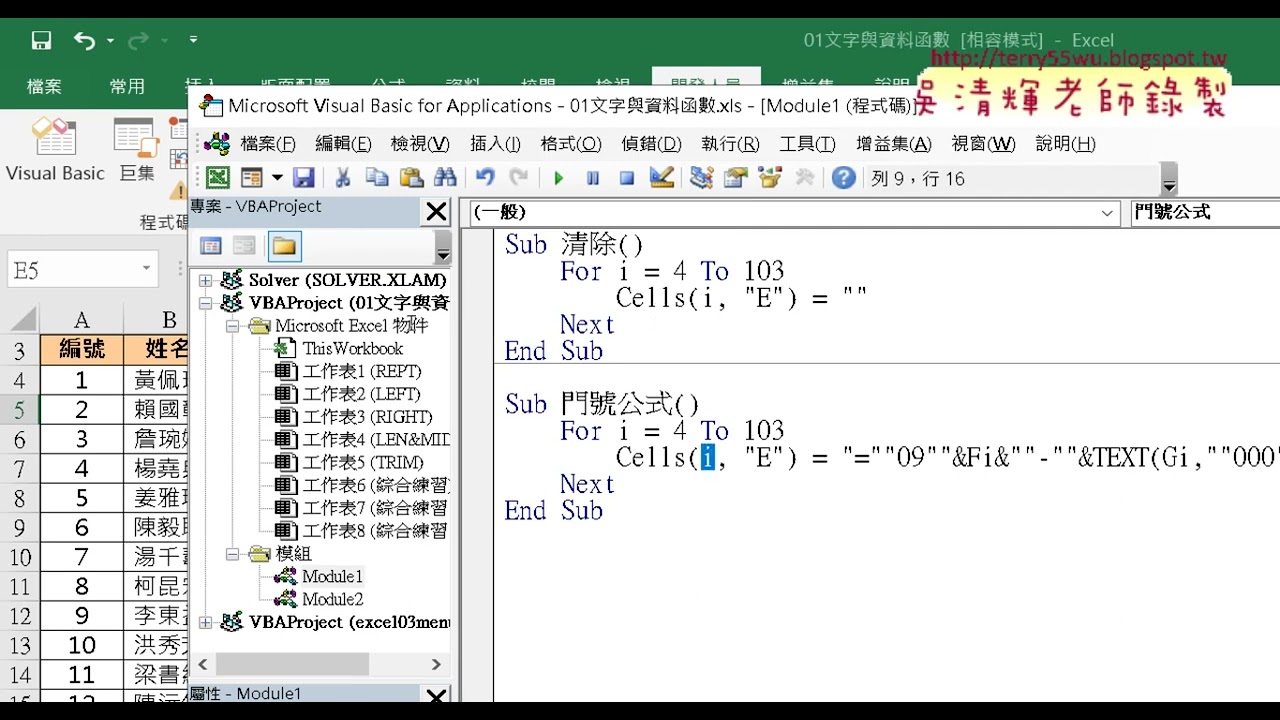Click the 巨集 macros ribbon button
The width and height of the screenshot is (1280, 720).
[137, 150]
